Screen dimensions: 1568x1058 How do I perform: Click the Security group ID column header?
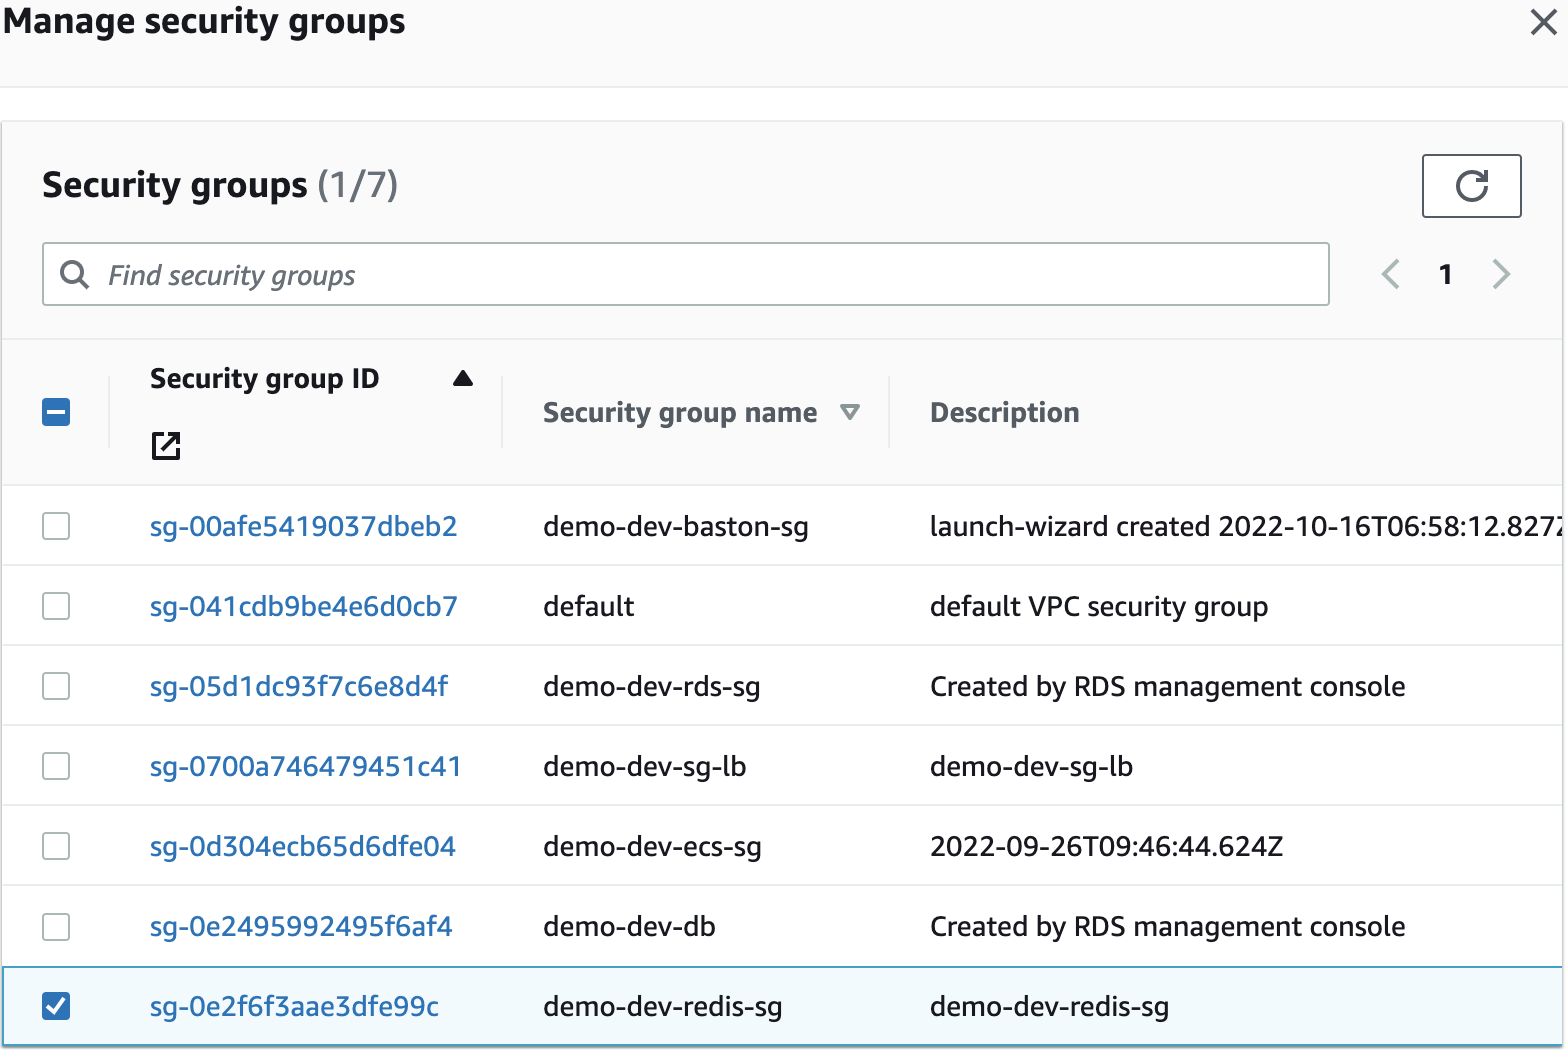(x=264, y=379)
